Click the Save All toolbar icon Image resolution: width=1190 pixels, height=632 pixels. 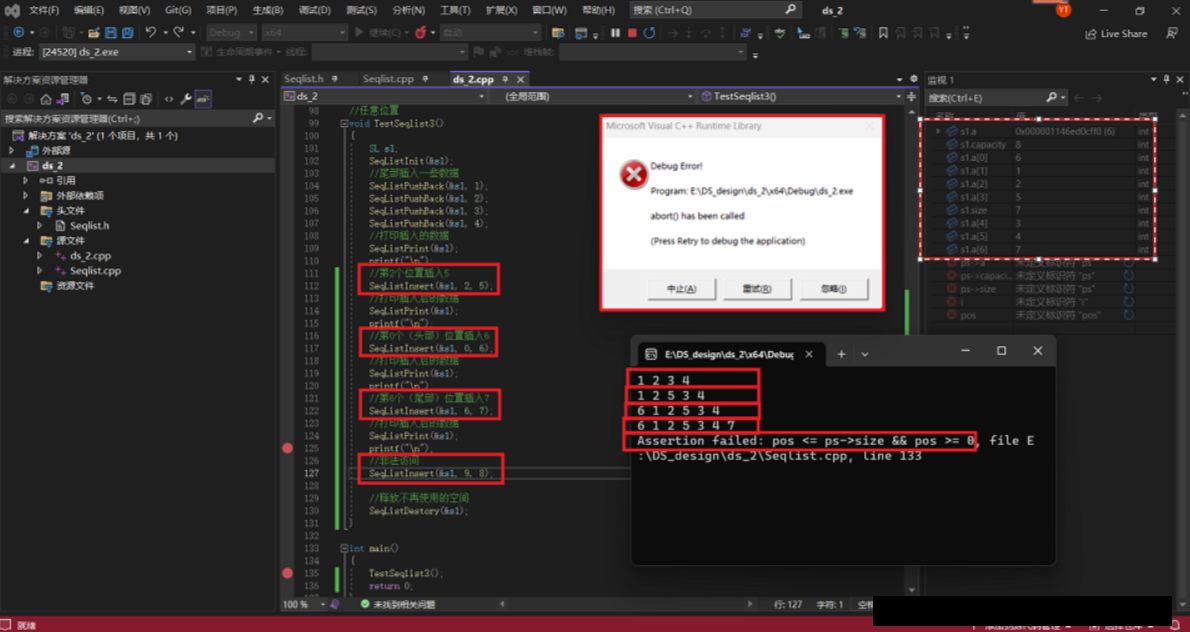(x=128, y=33)
